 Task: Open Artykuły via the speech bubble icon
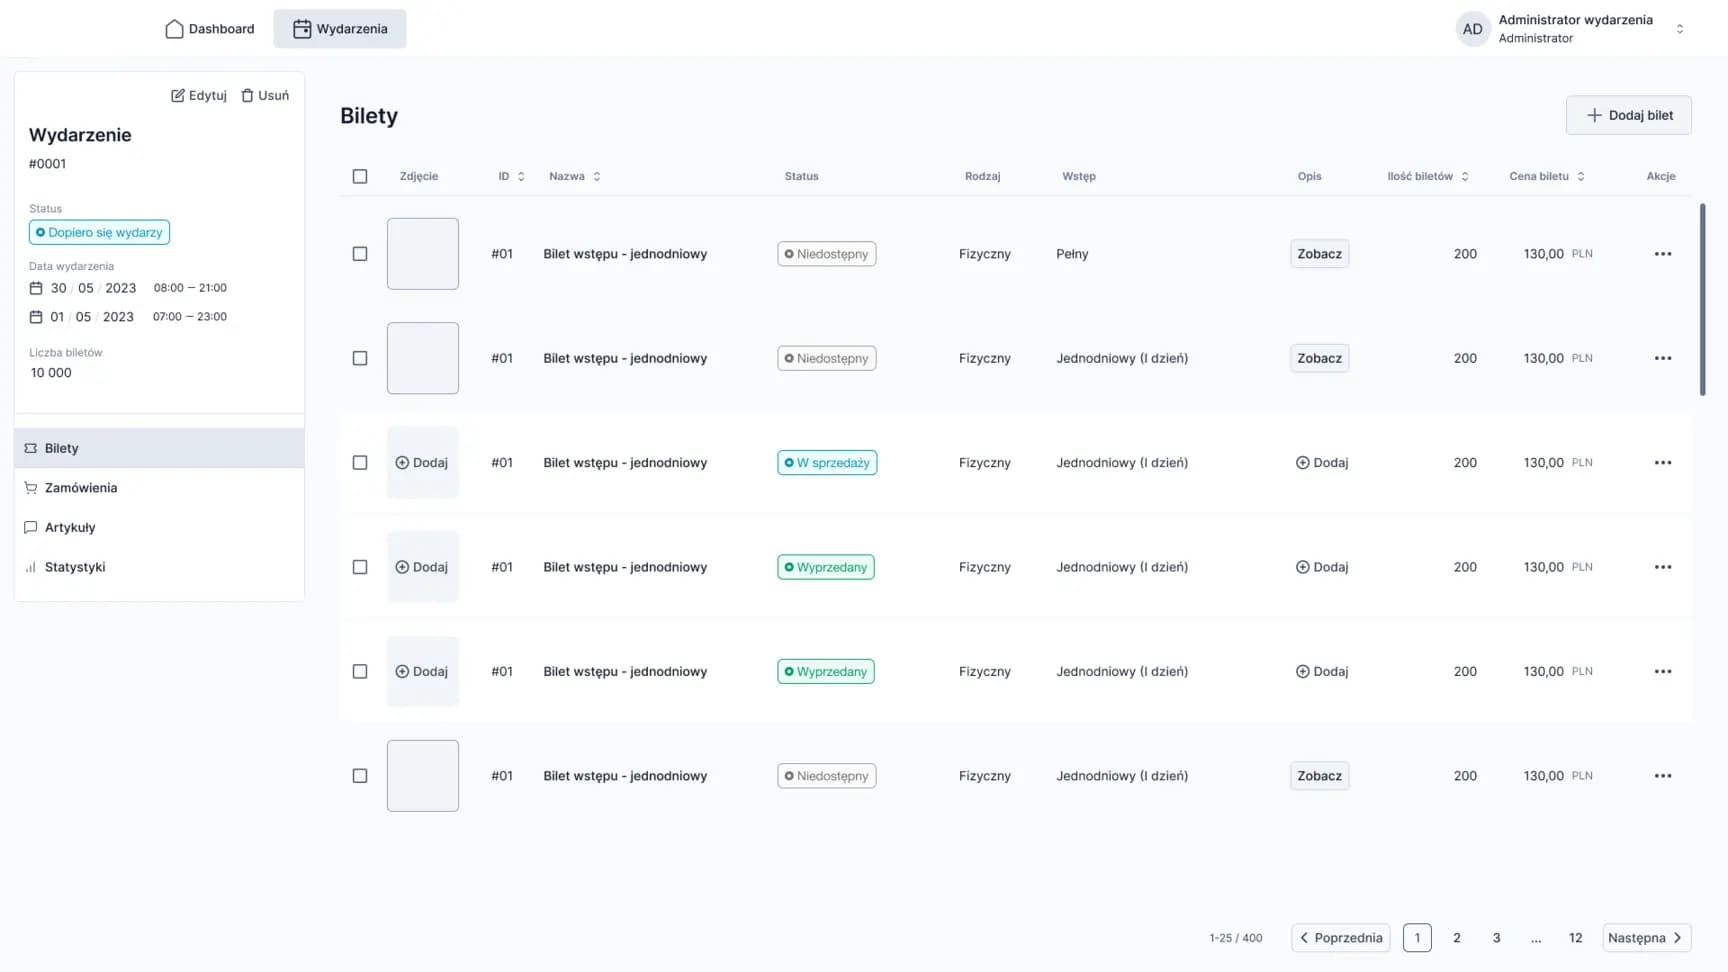click(x=31, y=527)
